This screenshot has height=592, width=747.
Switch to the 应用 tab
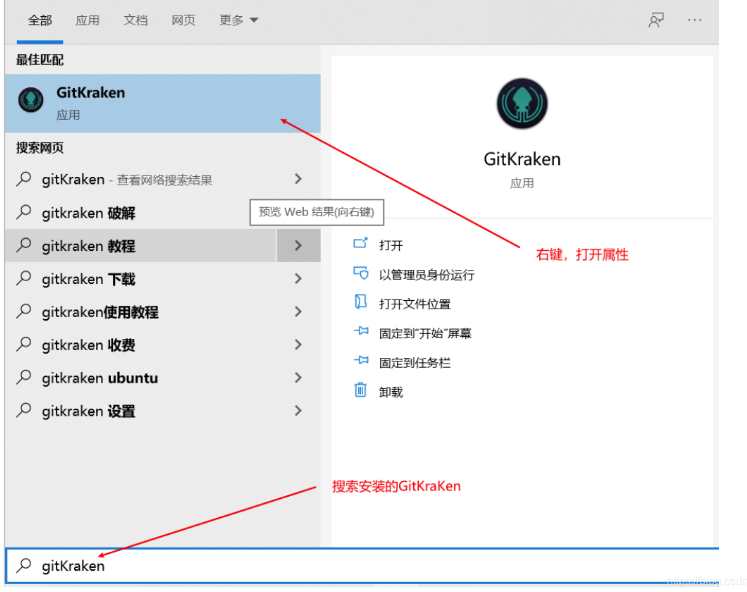click(x=88, y=20)
